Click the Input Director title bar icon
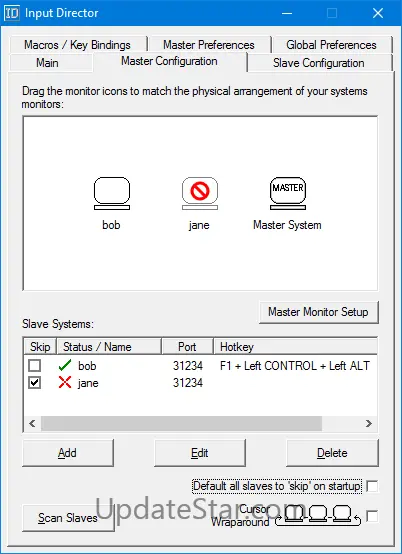Viewport: 402px width, 554px height. [x=11, y=13]
